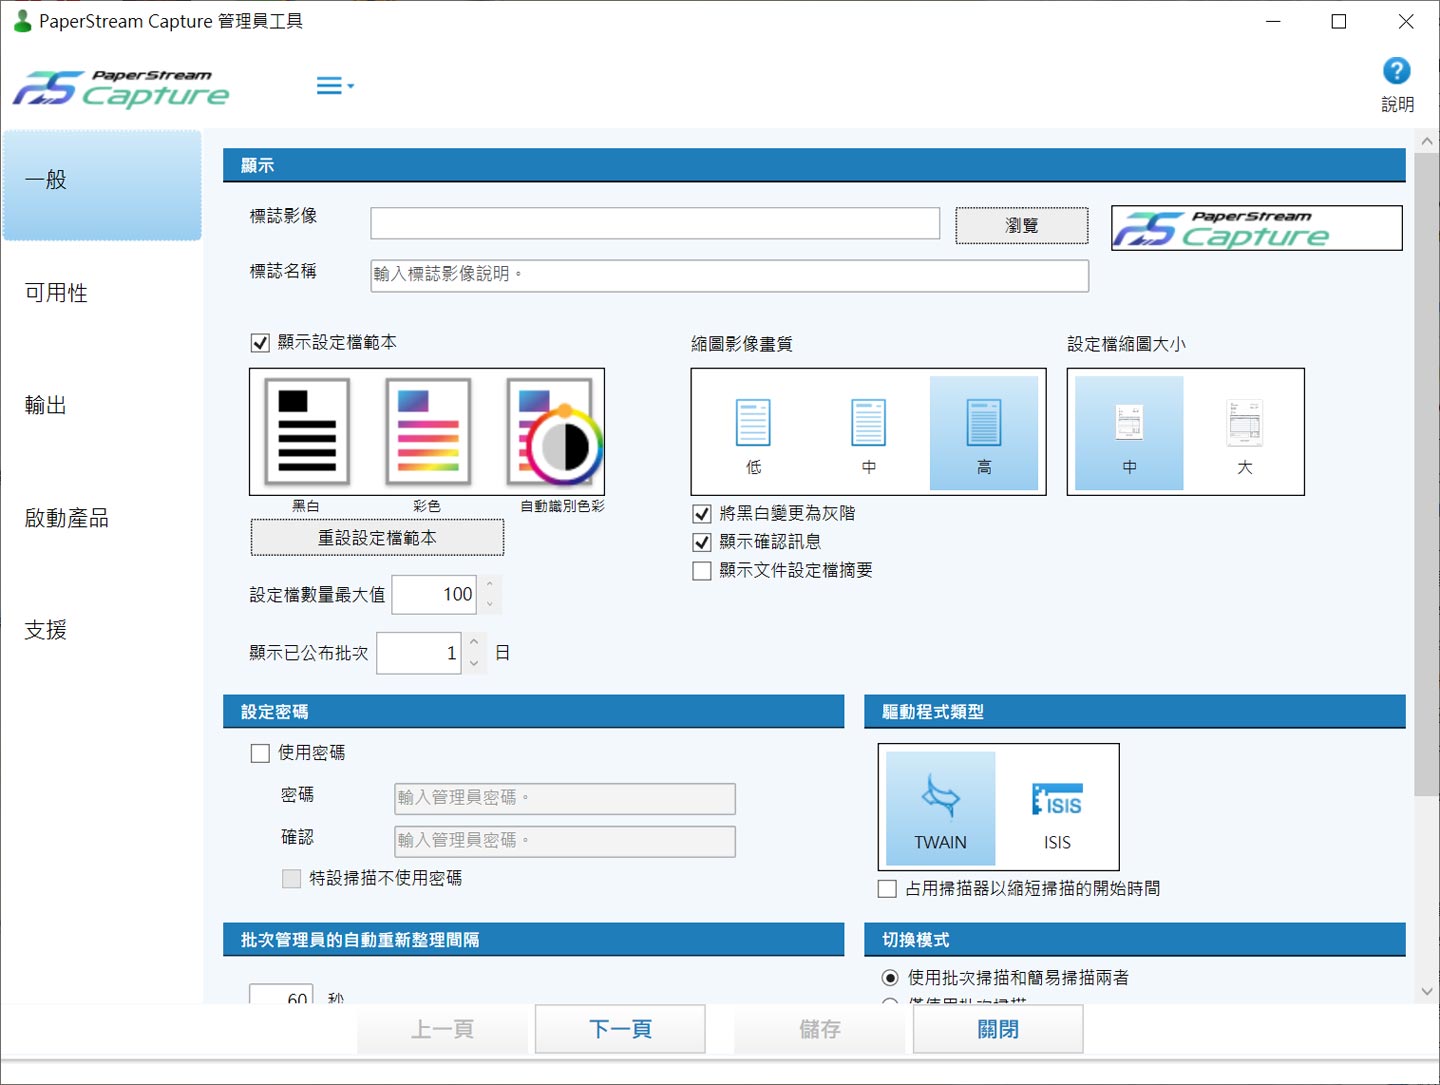Increase 顯示已公布批次 with up arrow
The width and height of the screenshot is (1440, 1085).
[x=474, y=643]
